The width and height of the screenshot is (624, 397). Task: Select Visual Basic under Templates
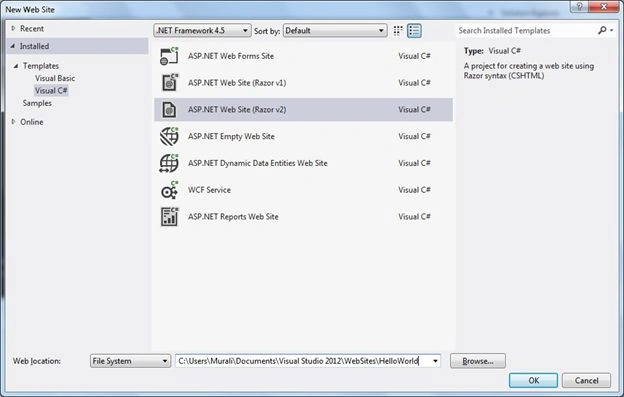tap(55, 78)
